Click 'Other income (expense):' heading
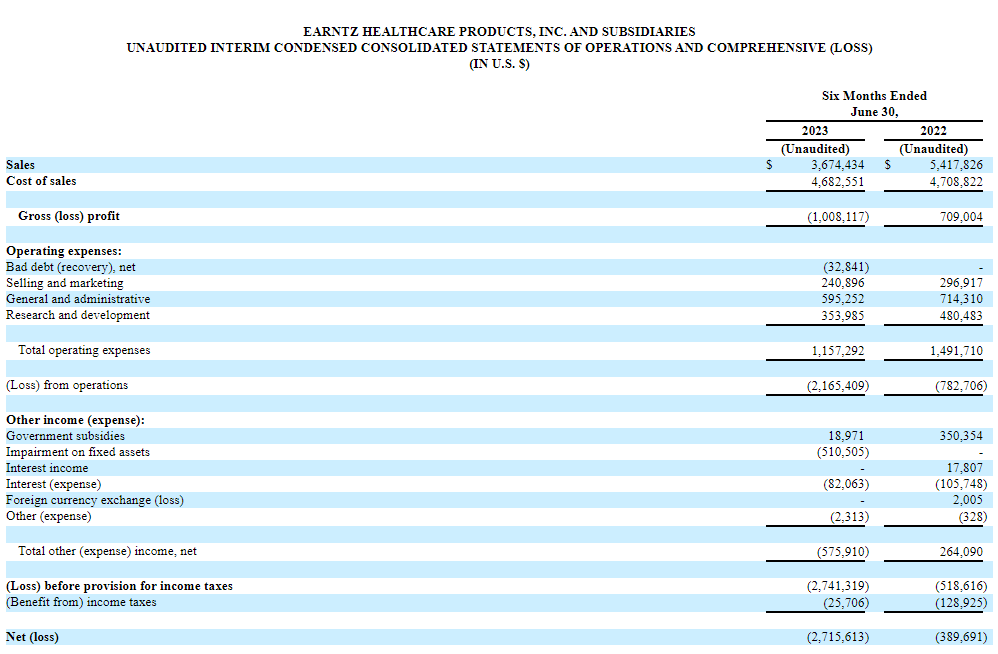Viewport: 998px width, 654px height. point(75,420)
